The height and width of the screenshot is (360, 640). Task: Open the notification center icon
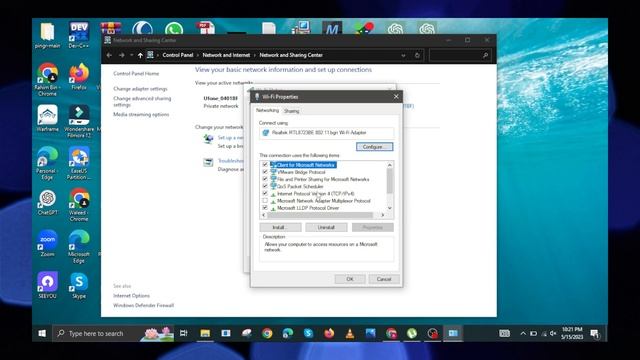pos(595,333)
